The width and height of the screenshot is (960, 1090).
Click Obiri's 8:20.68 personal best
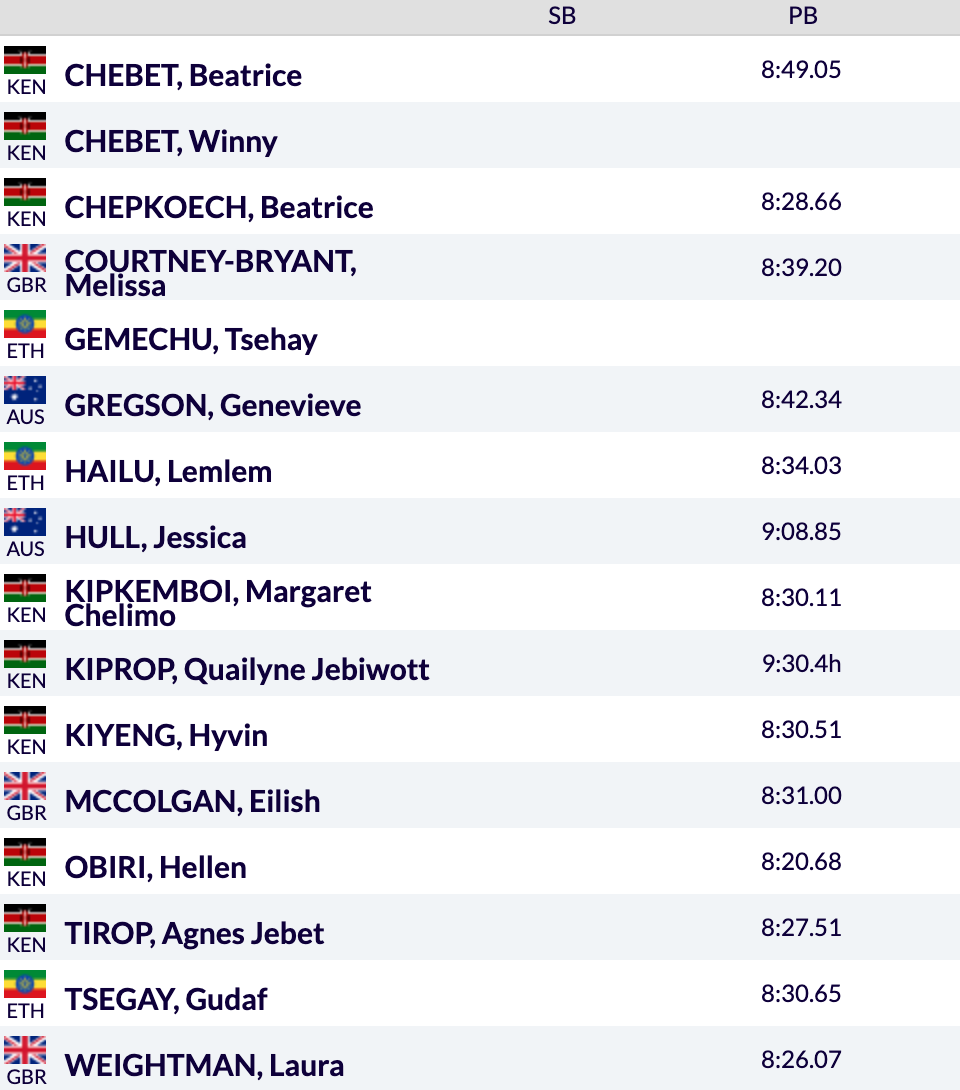(801, 862)
